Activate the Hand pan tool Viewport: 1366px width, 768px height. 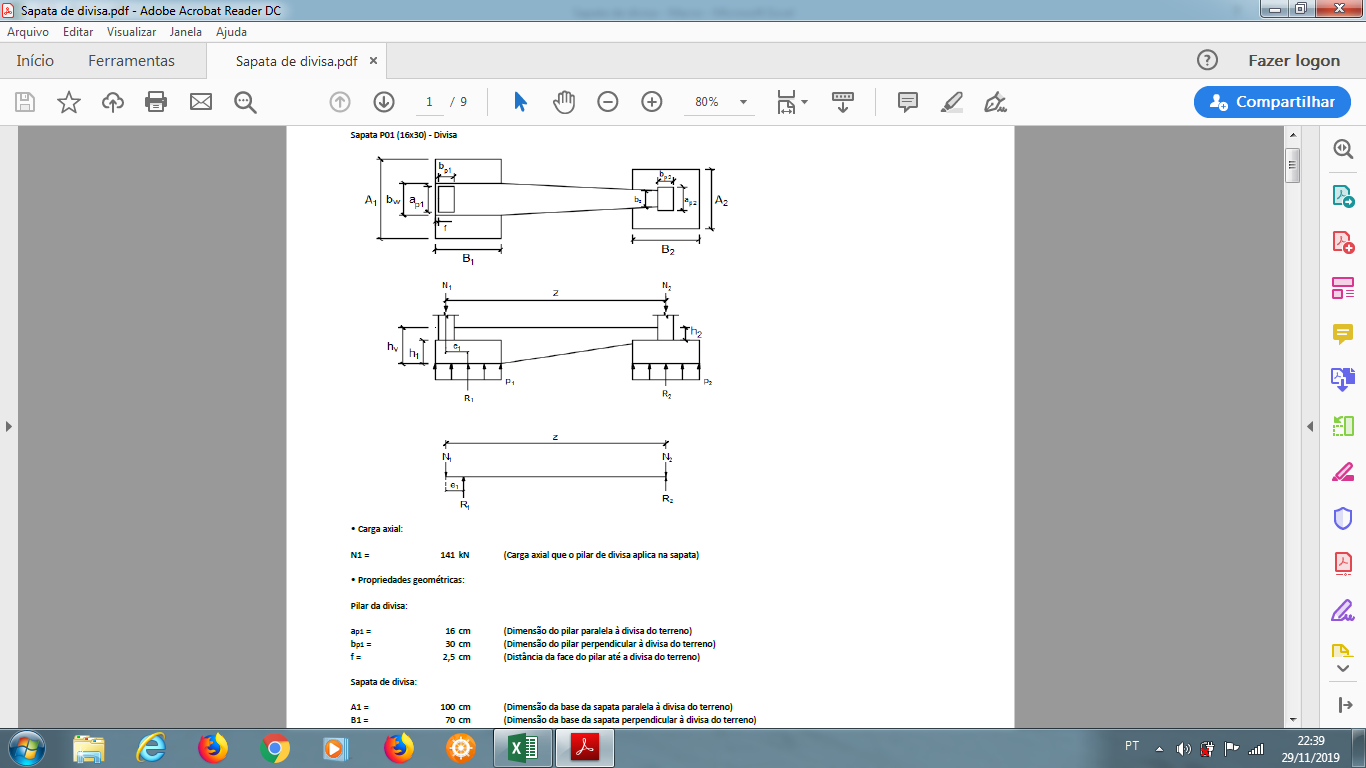564,102
